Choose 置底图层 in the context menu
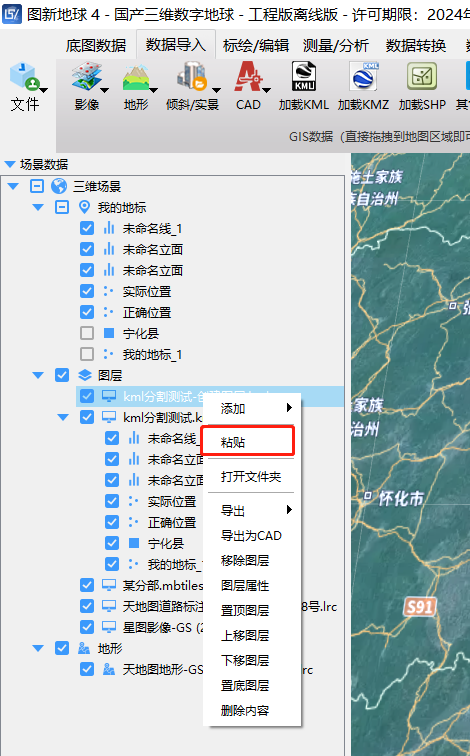 coord(252,686)
